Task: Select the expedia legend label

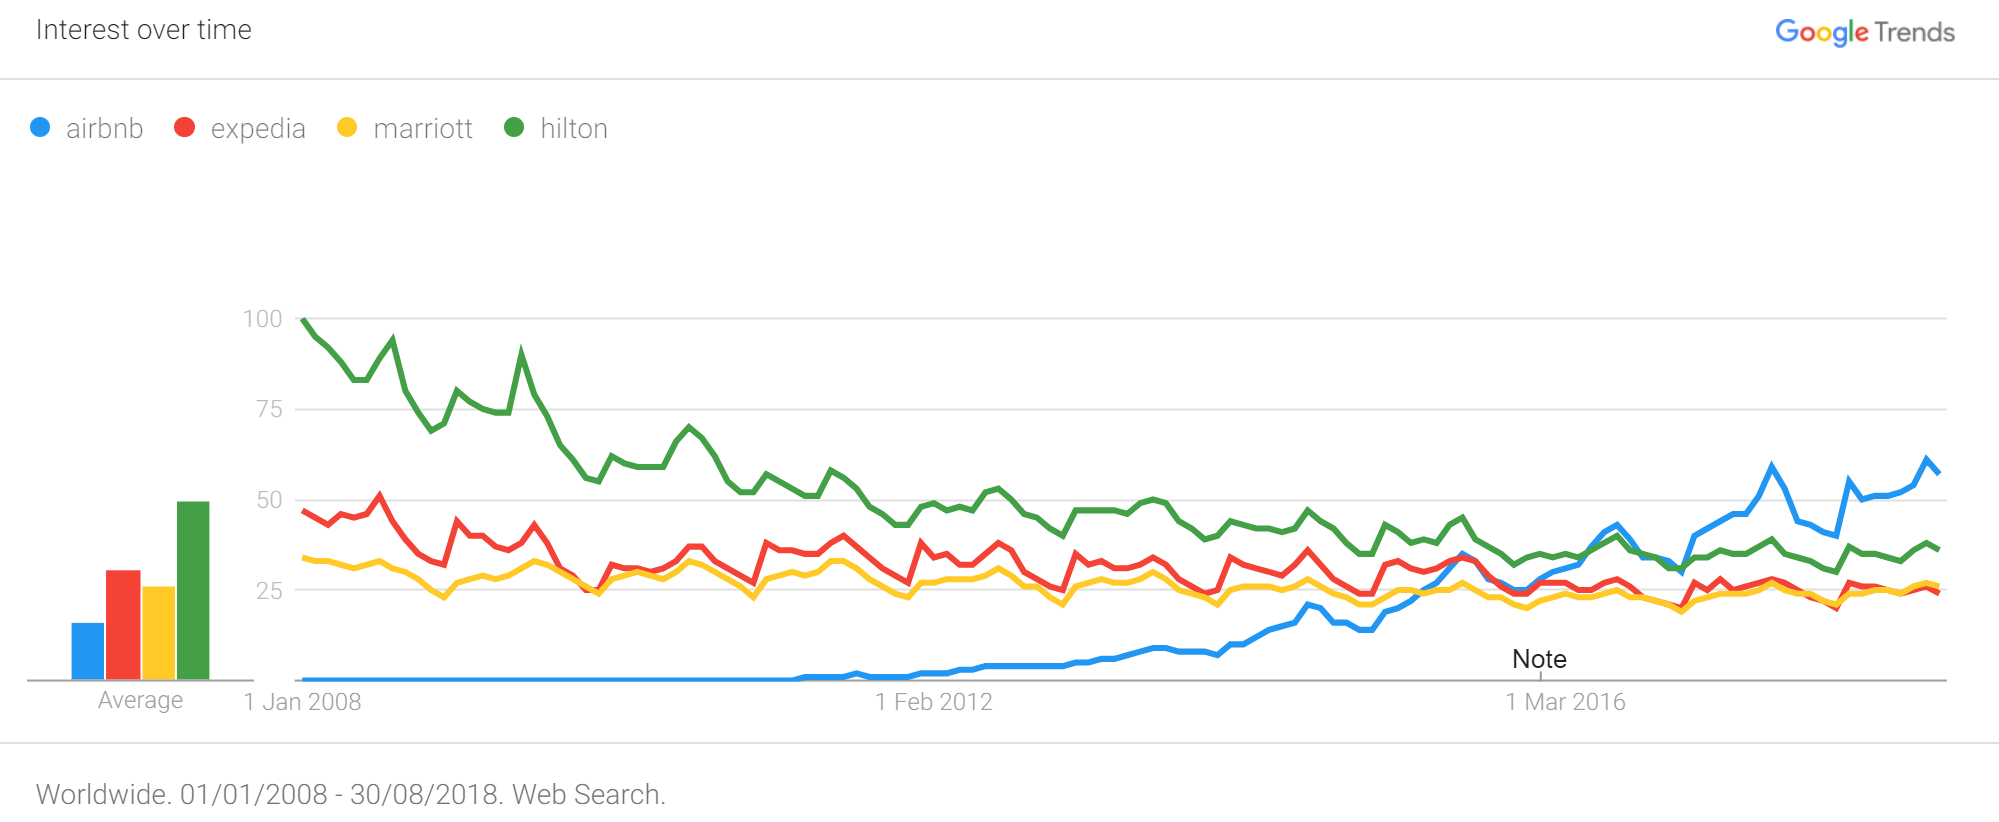Action: [258, 130]
